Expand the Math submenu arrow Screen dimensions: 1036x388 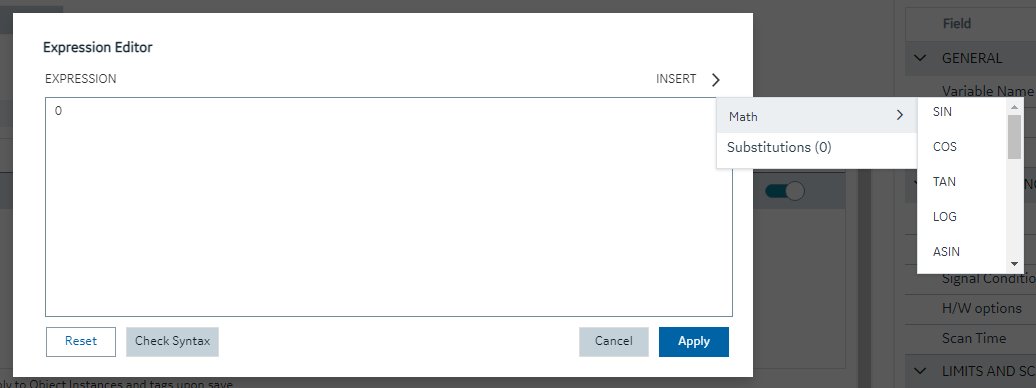[x=899, y=116]
